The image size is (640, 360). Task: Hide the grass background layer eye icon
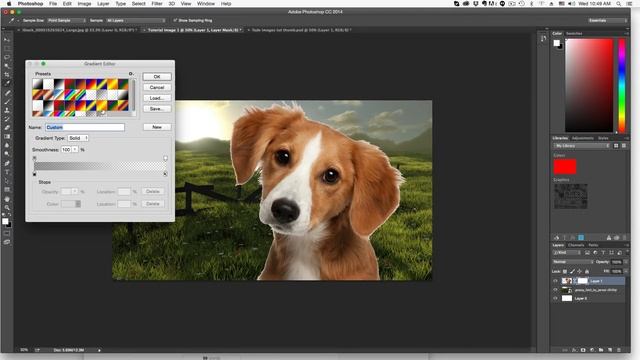tap(555, 290)
